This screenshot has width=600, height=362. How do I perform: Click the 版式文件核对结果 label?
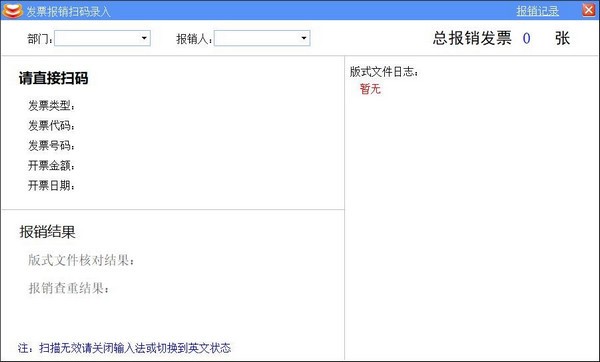(x=81, y=260)
